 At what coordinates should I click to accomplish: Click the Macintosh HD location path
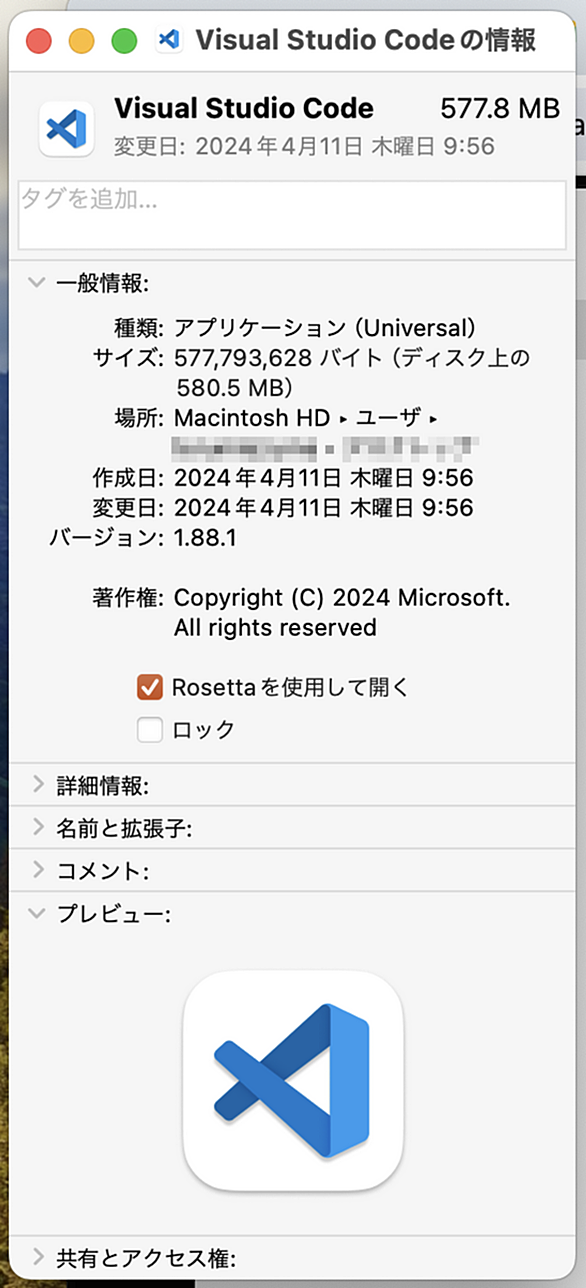(x=251, y=417)
